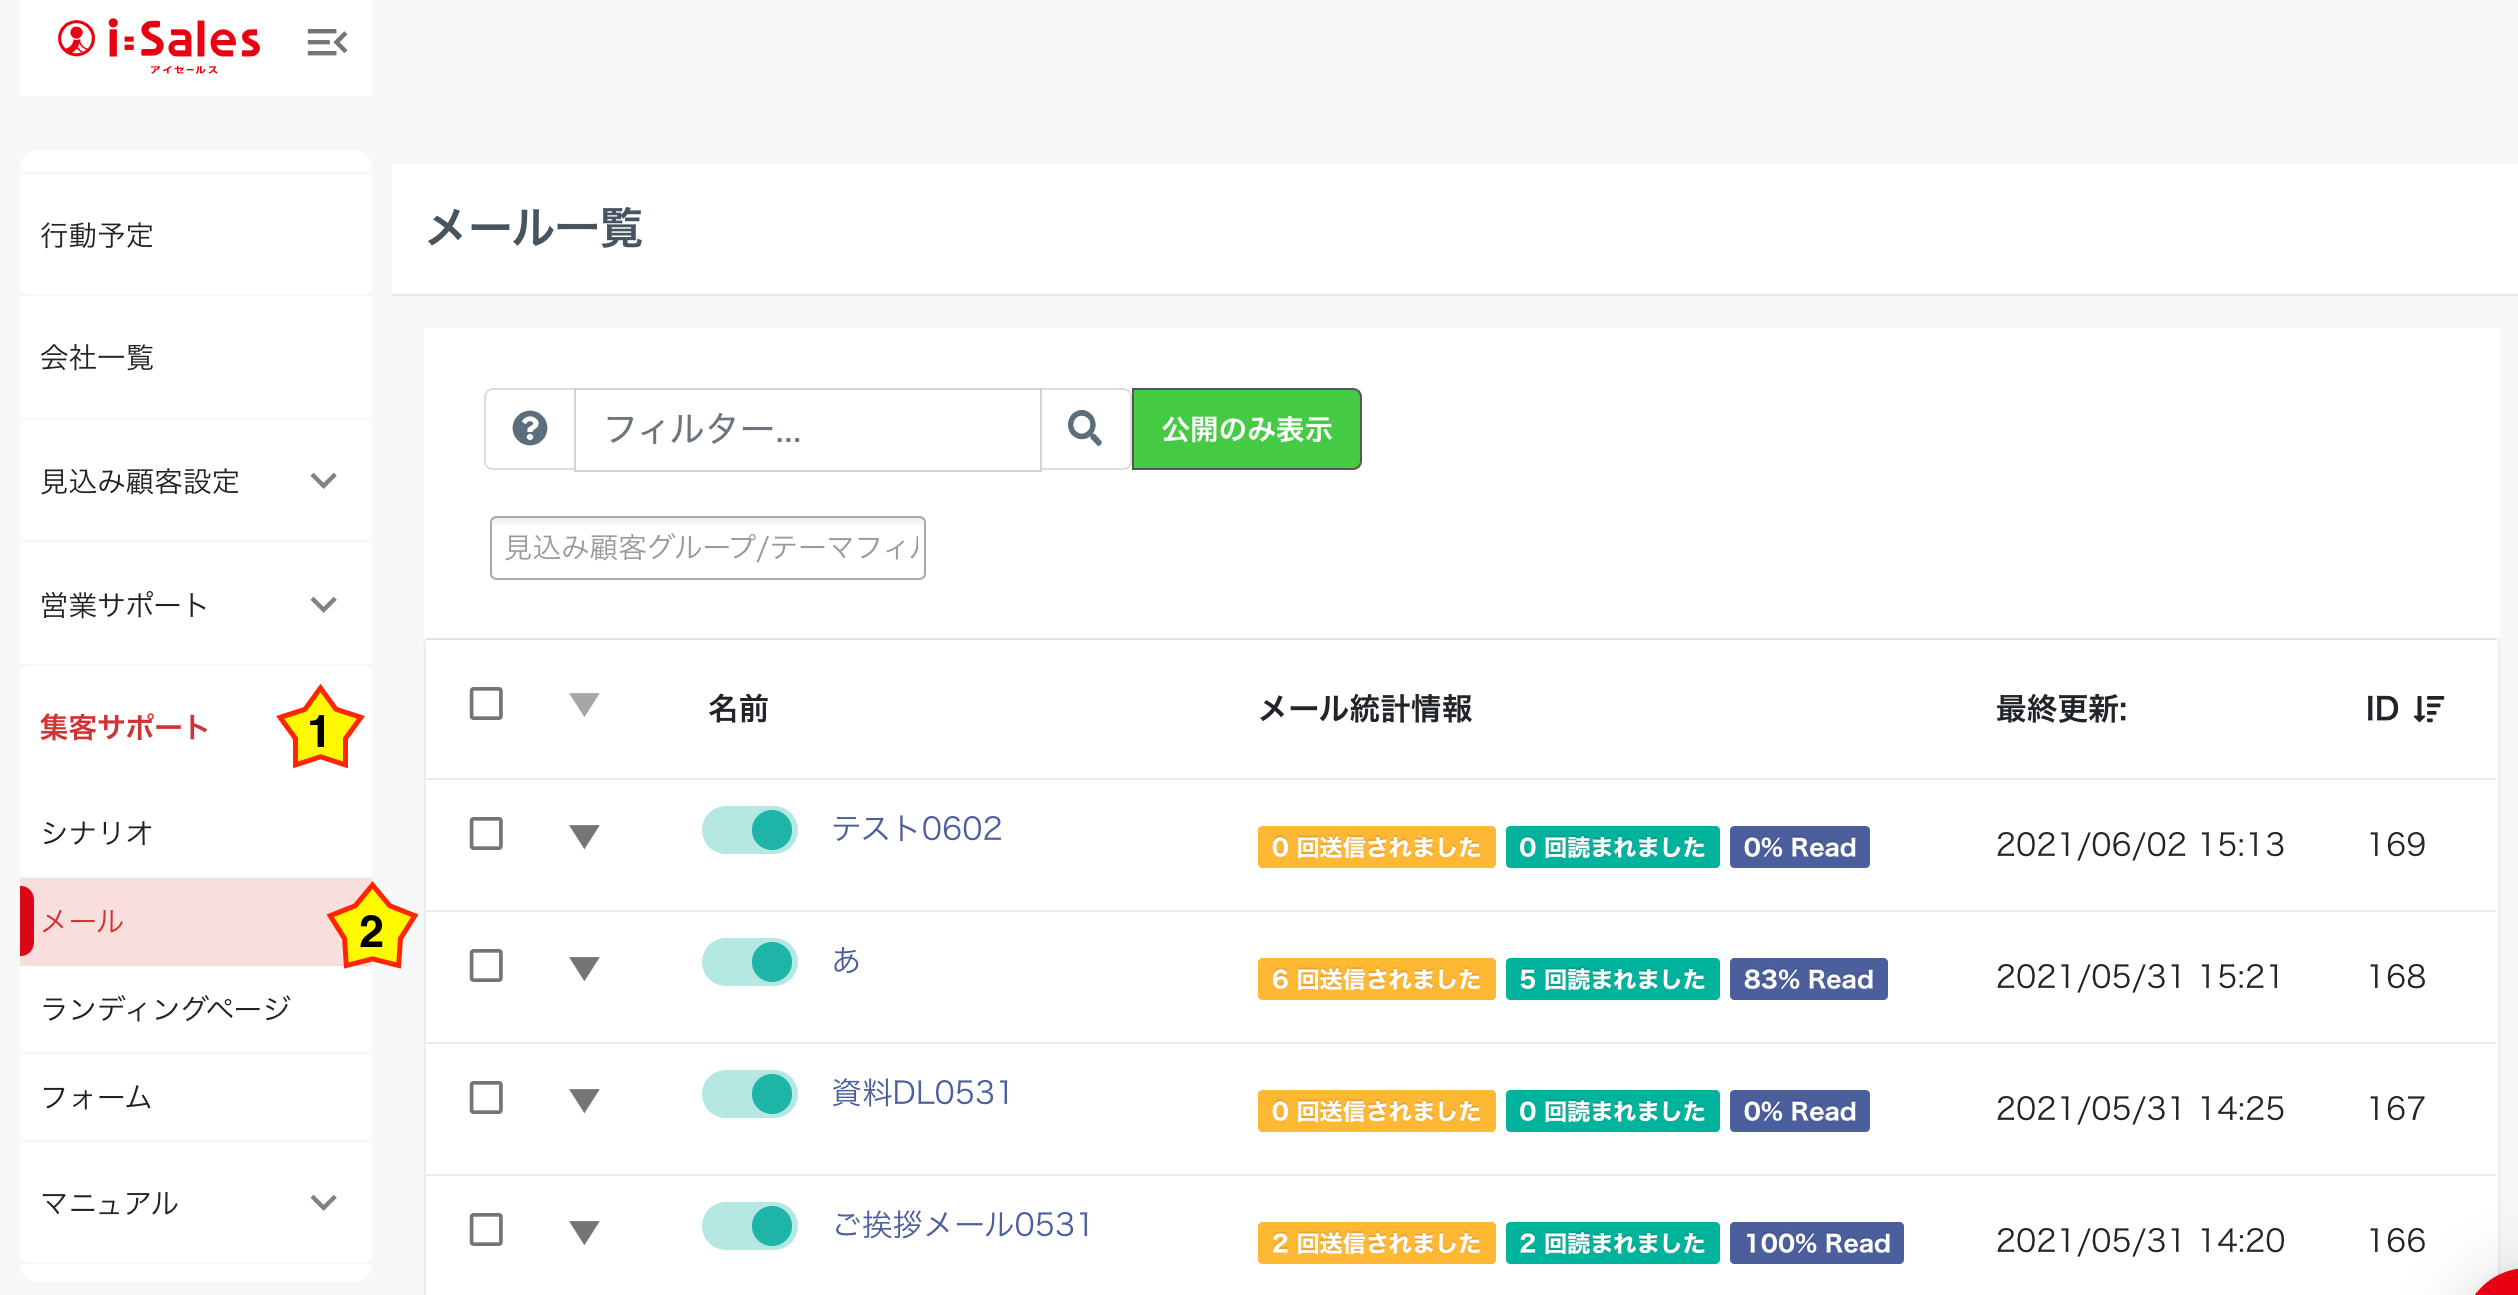This screenshot has width=2518, height=1295.
Task: Click the magnifying glass search icon
Action: pos(1085,429)
